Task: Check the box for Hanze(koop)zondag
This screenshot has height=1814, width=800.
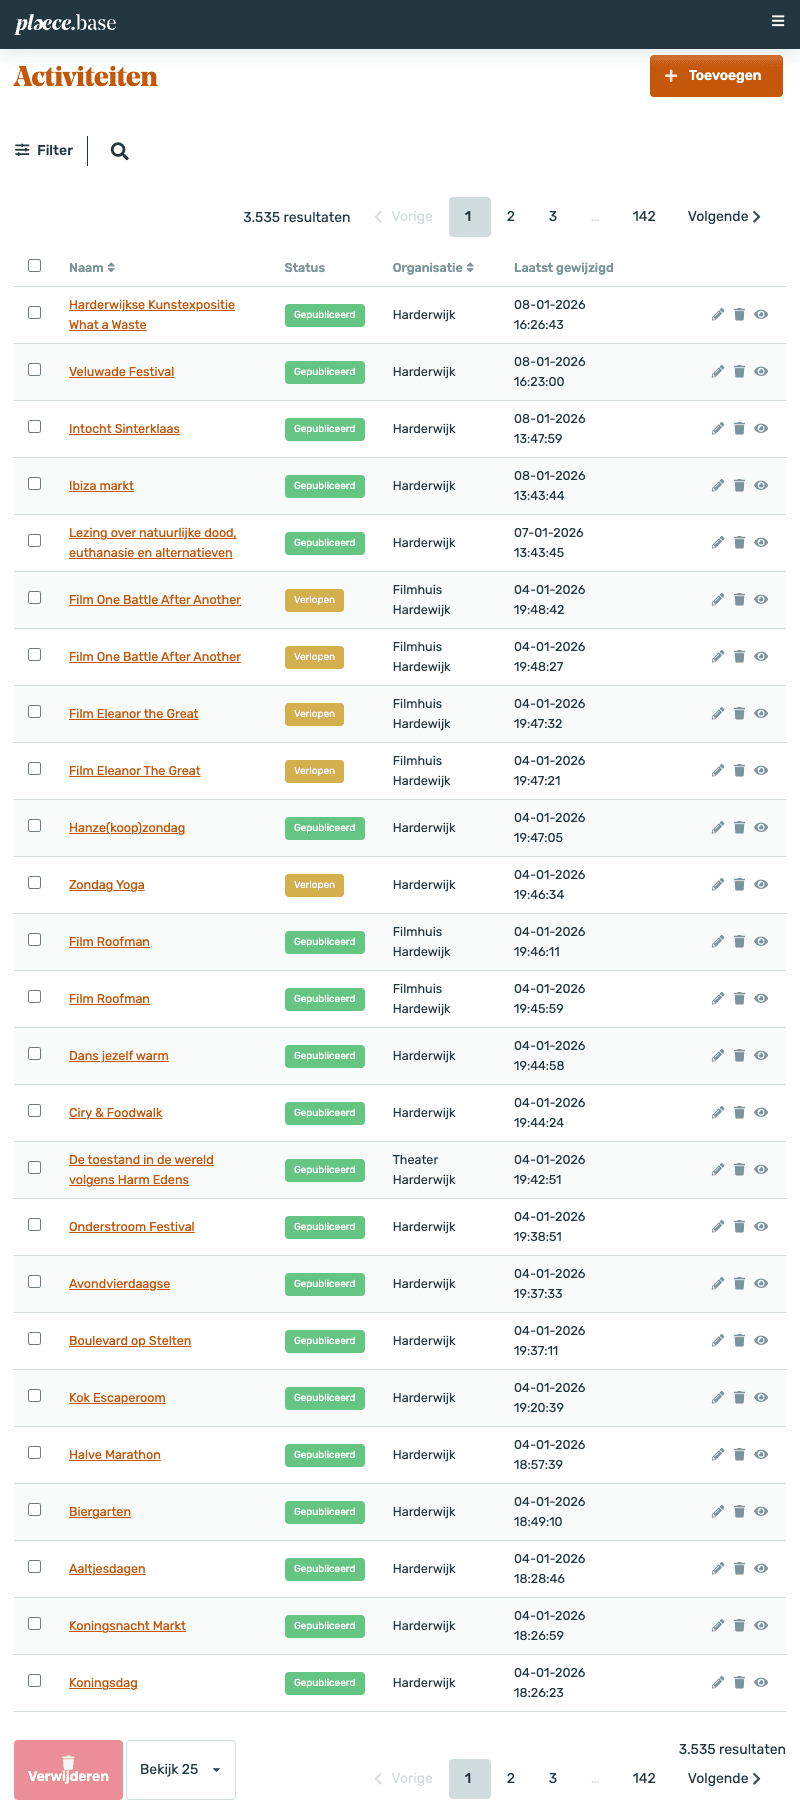Action: coord(35,826)
